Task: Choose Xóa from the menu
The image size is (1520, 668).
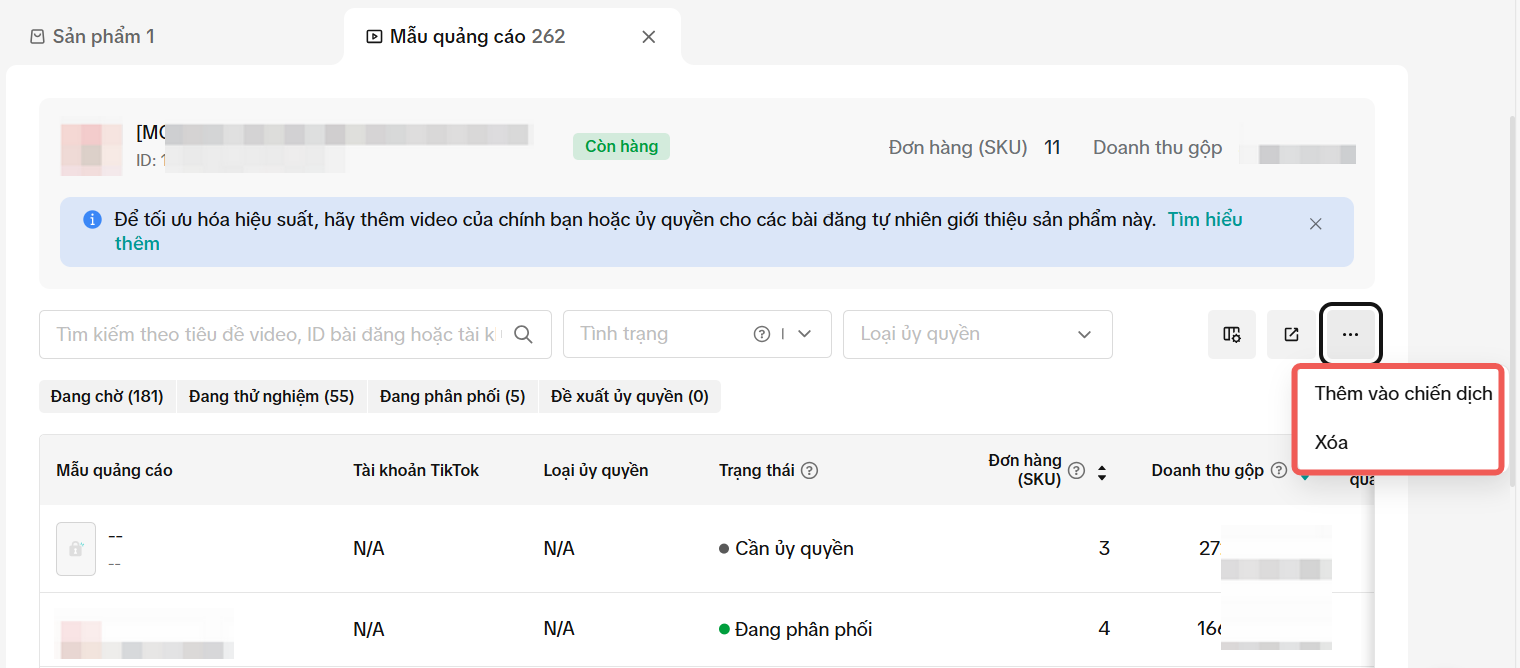Action: click(x=1331, y=442)
